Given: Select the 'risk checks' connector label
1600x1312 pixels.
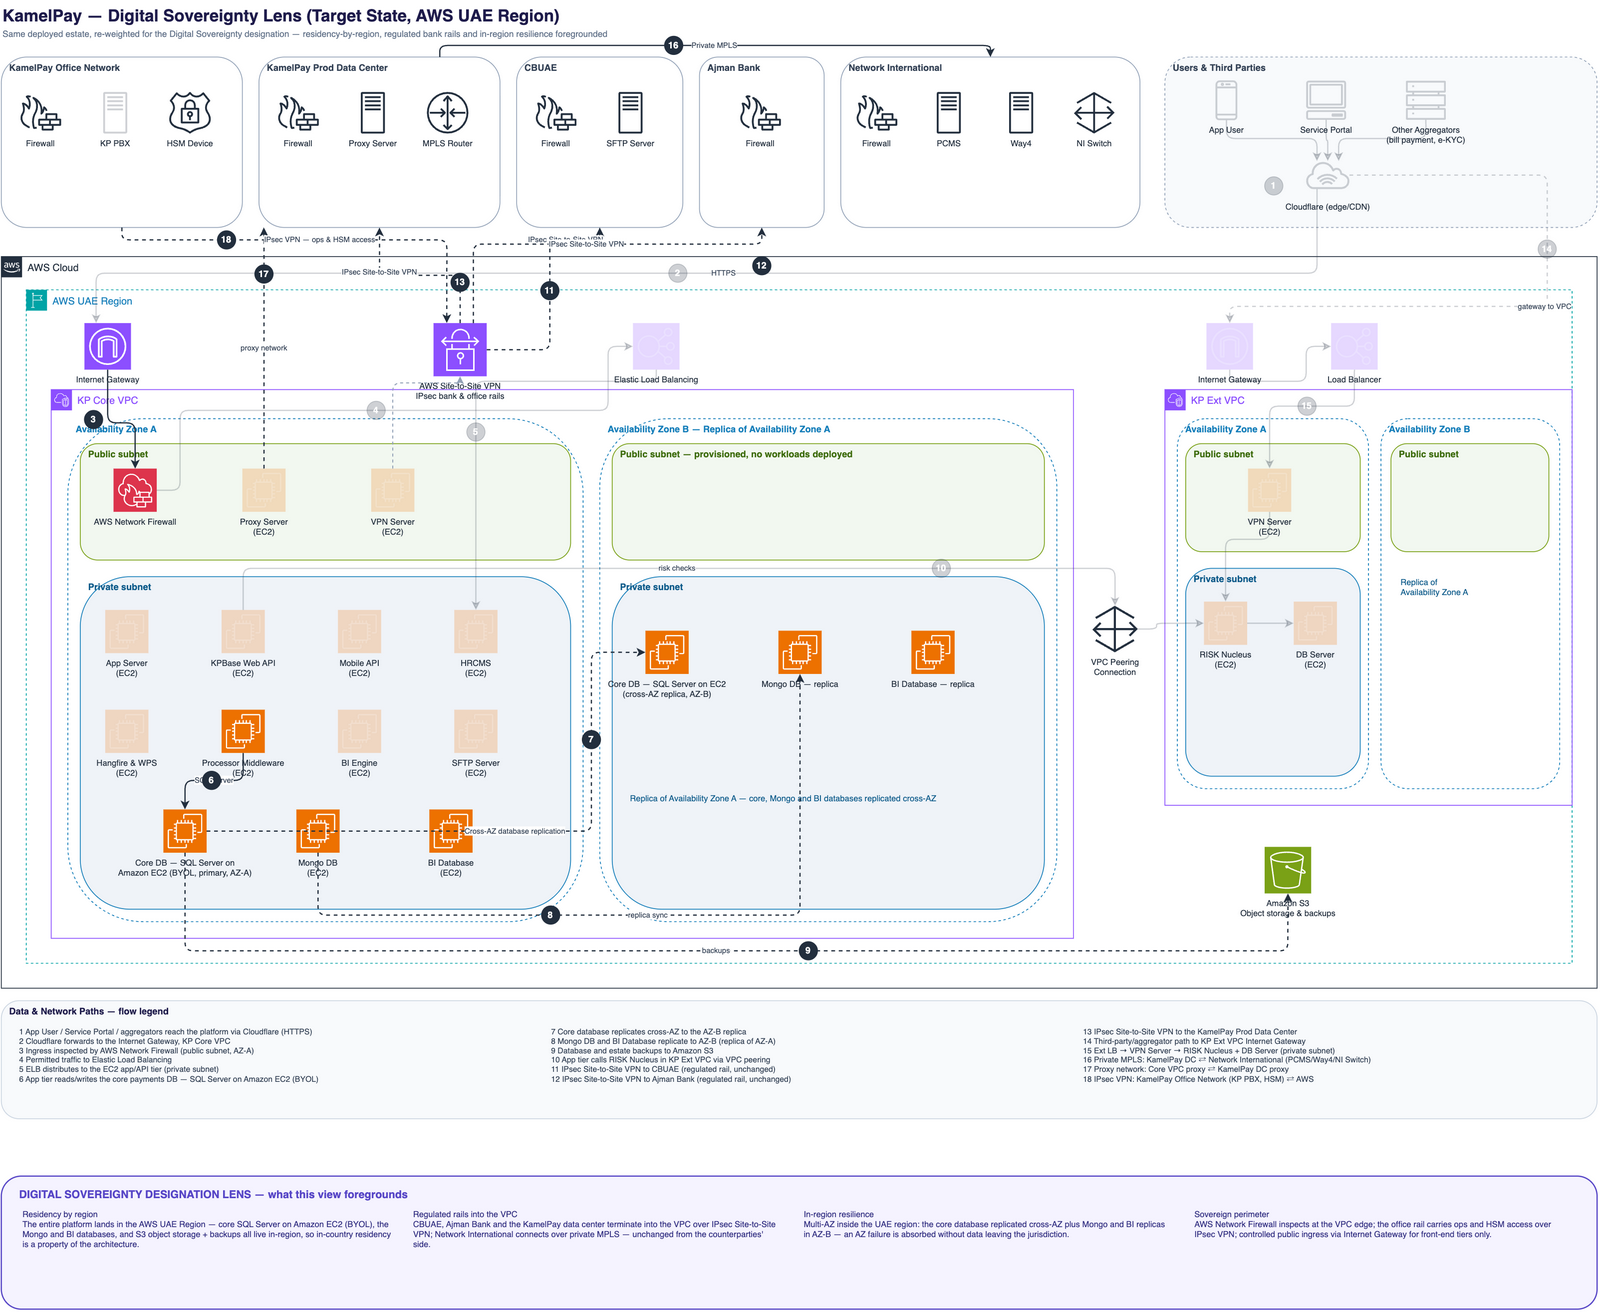Looking at the screenshot, I should 677,568.
